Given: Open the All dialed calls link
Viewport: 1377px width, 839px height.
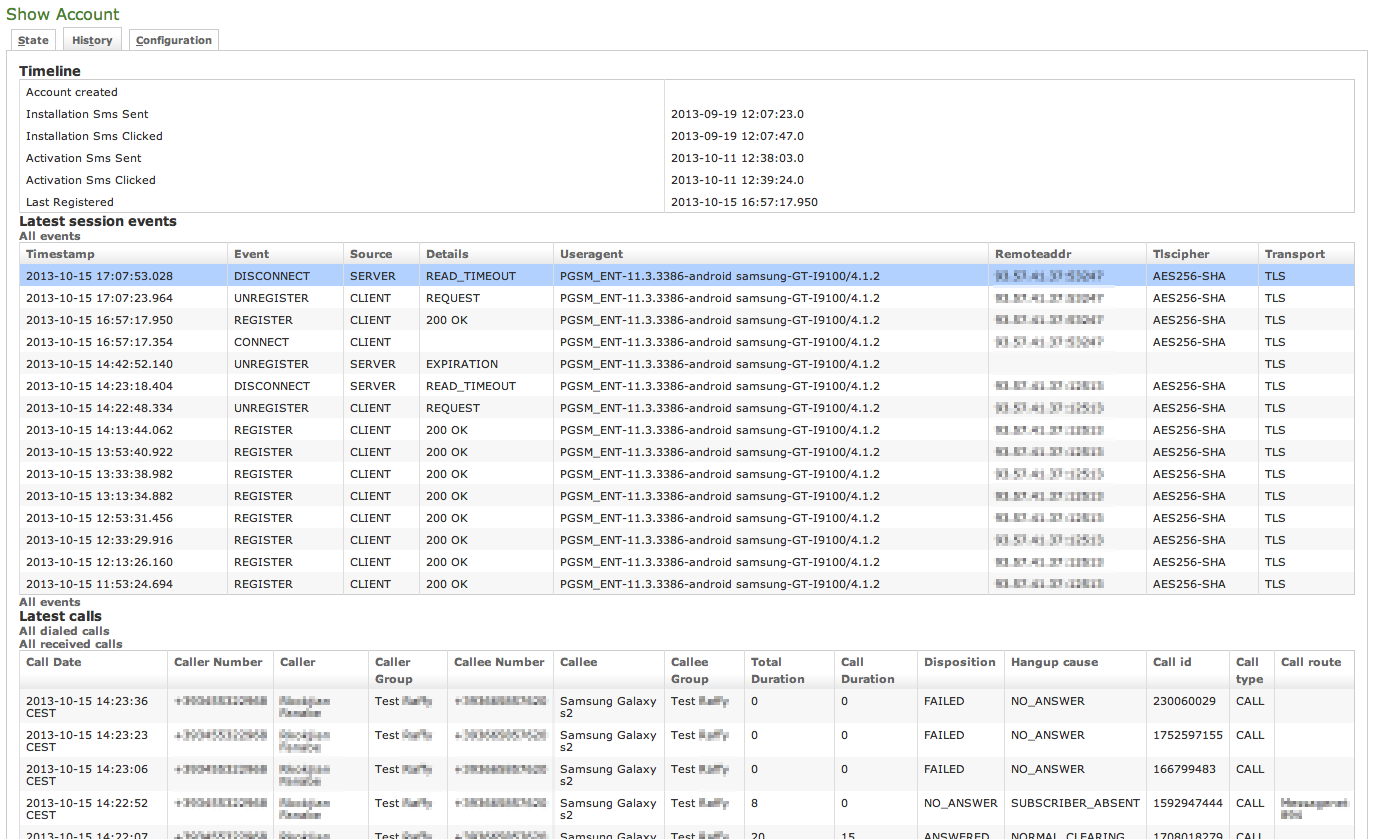Looking at the screenshot, I should 64,631.
